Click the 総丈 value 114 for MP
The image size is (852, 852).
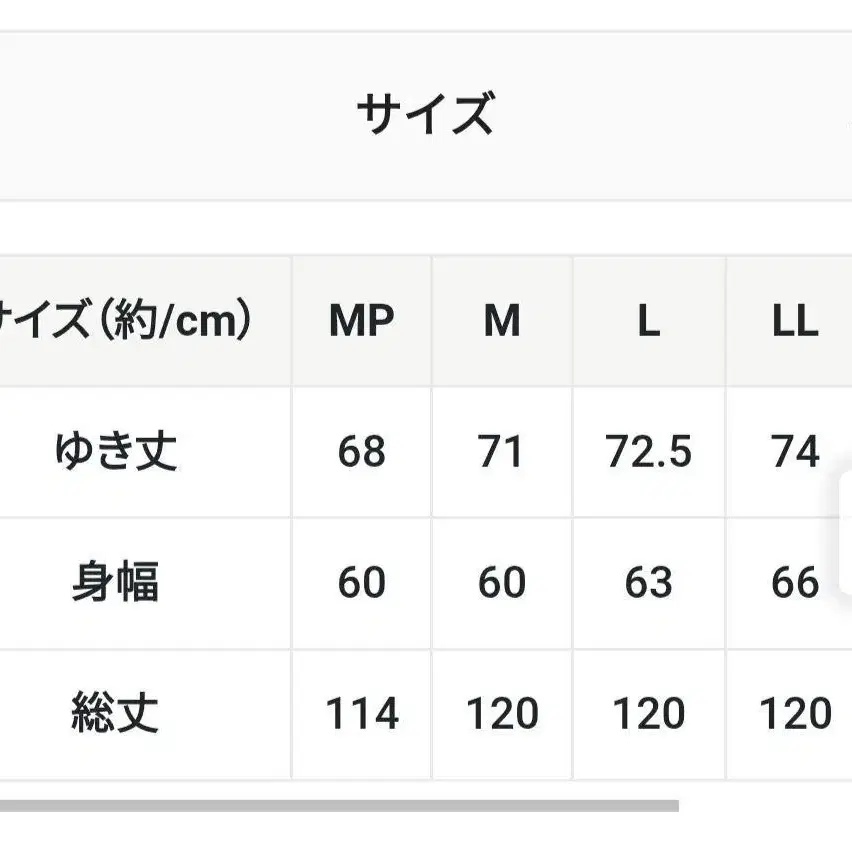pos(362,714)
